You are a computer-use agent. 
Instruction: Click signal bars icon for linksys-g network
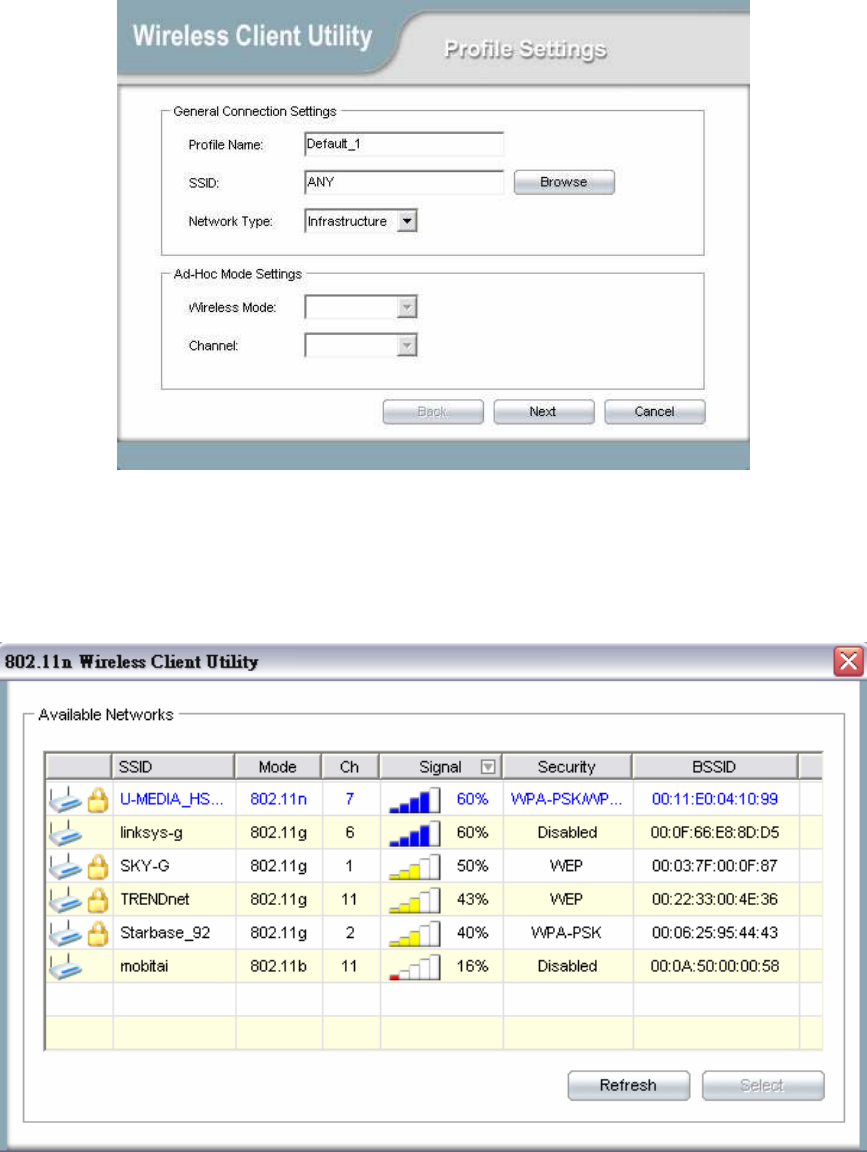[x=414, y=833]
